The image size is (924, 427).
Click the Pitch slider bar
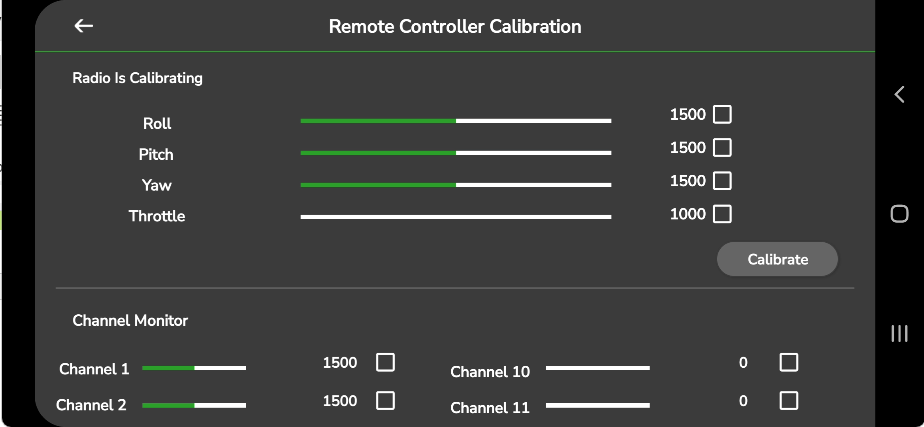coord(455,153)
